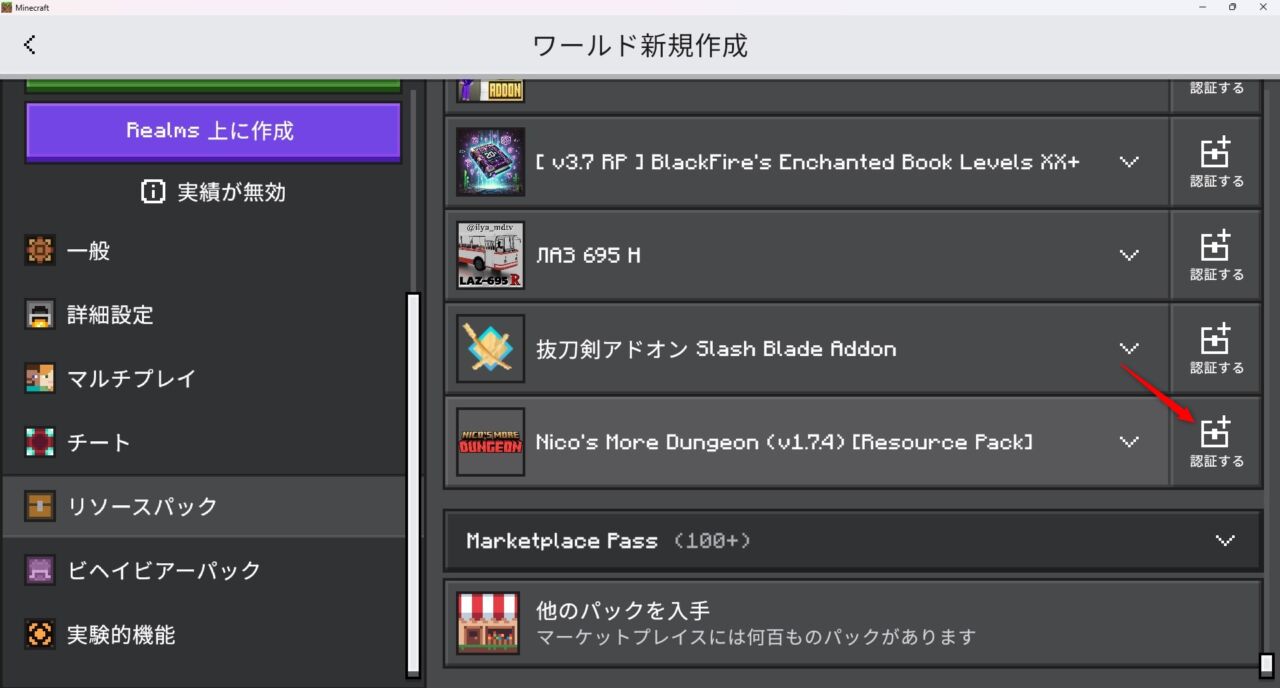The height and width of the screenshot is (688, 1280).
Task: Click the Nico's More Dungeon pack name
Action: click(784, 442)
